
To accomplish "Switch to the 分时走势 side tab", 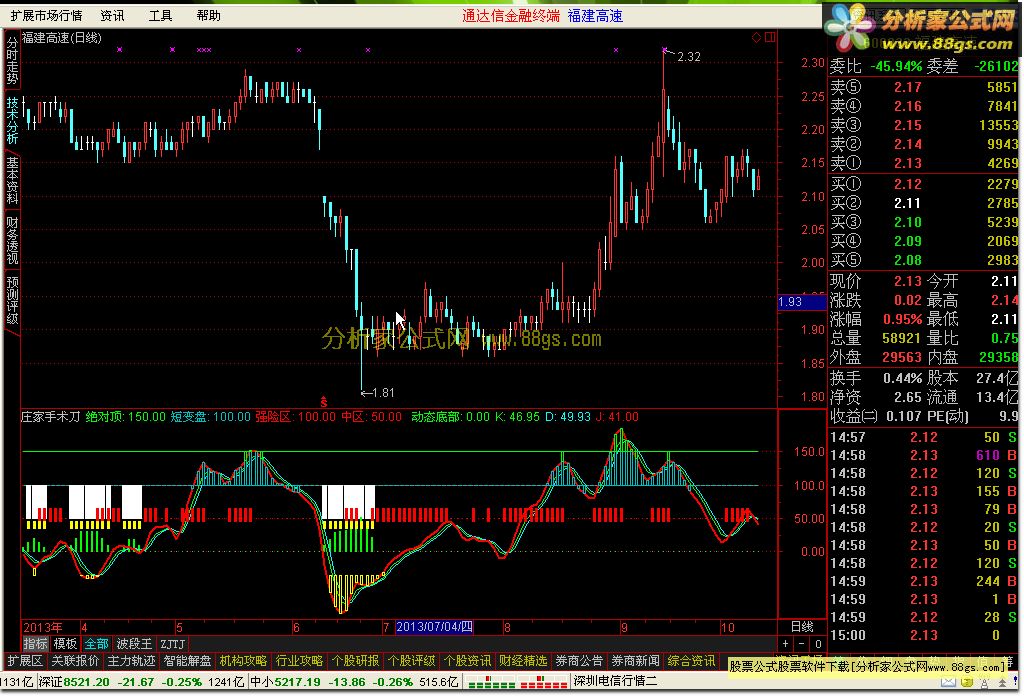I will point(12,60).
